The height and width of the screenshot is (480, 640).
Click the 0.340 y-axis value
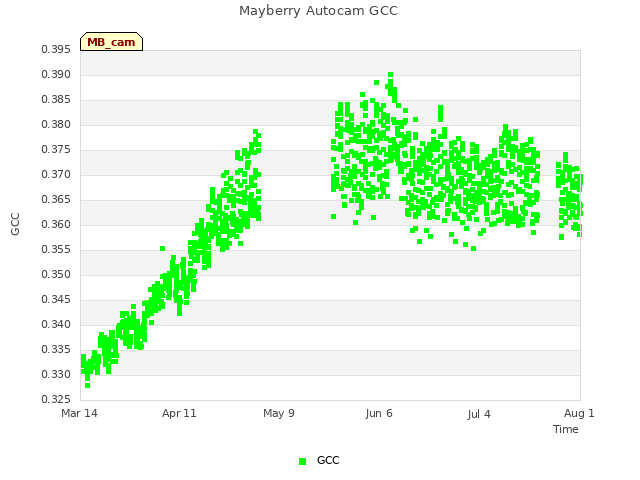point(56,324)
